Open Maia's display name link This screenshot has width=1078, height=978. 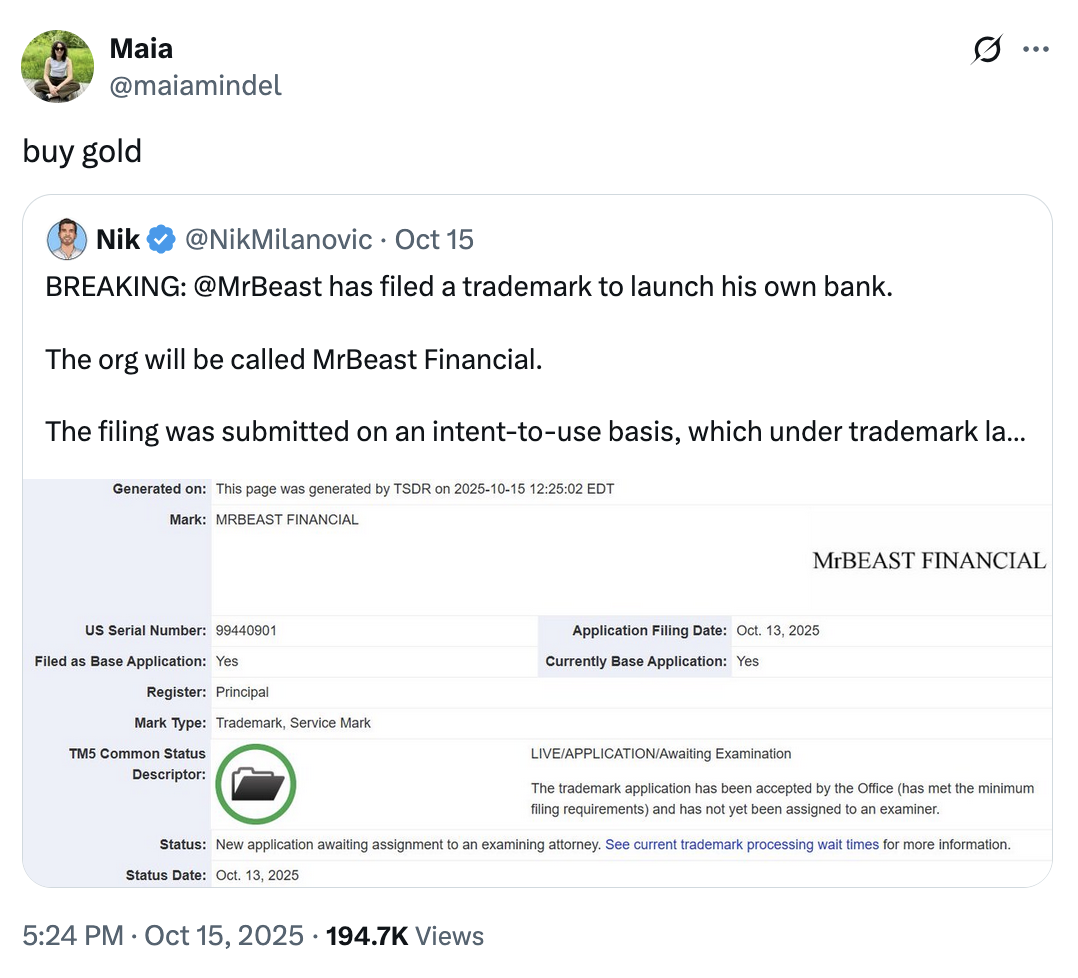pos(140,48)
